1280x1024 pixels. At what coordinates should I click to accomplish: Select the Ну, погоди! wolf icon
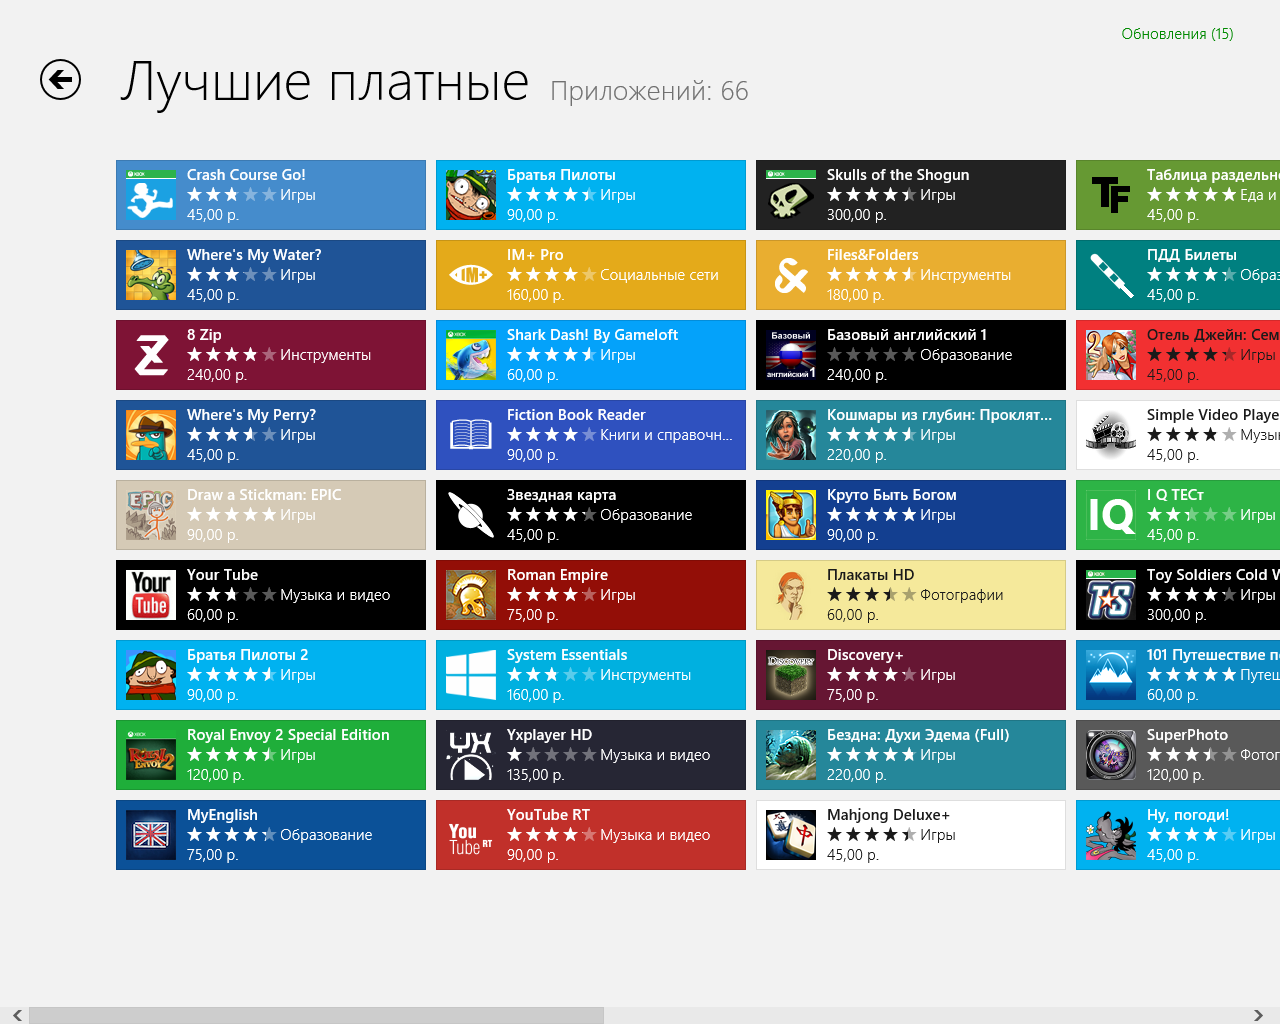coord(1111,835)
